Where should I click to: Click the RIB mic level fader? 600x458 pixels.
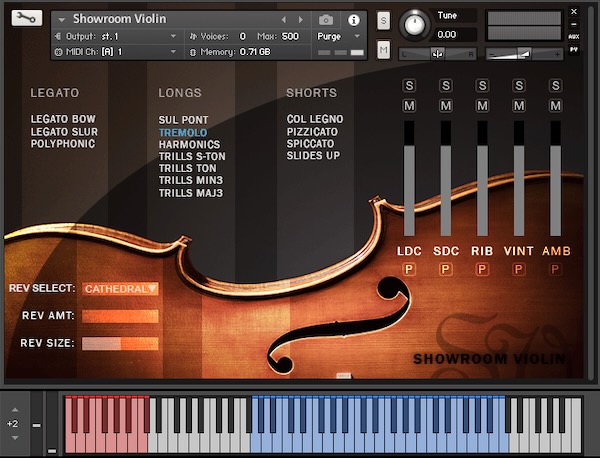click(x=482, y=178)
